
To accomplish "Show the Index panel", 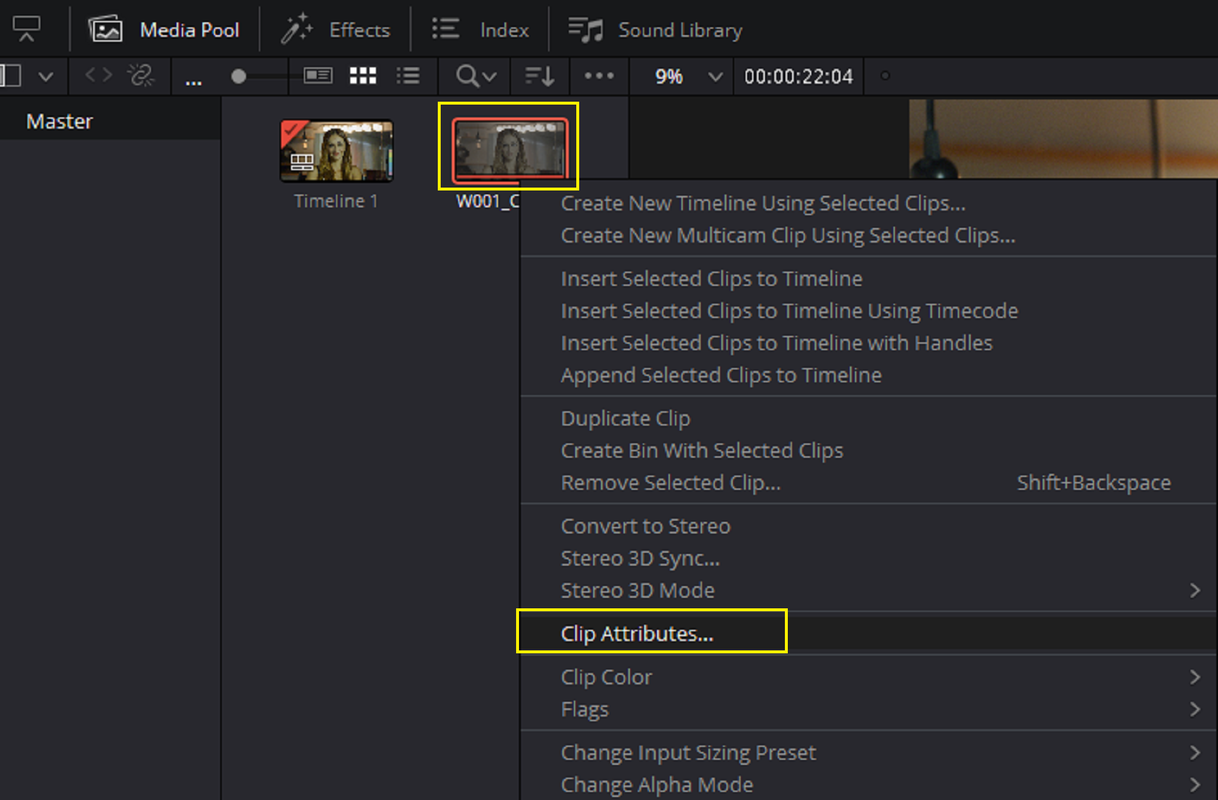I will point(480,30).
